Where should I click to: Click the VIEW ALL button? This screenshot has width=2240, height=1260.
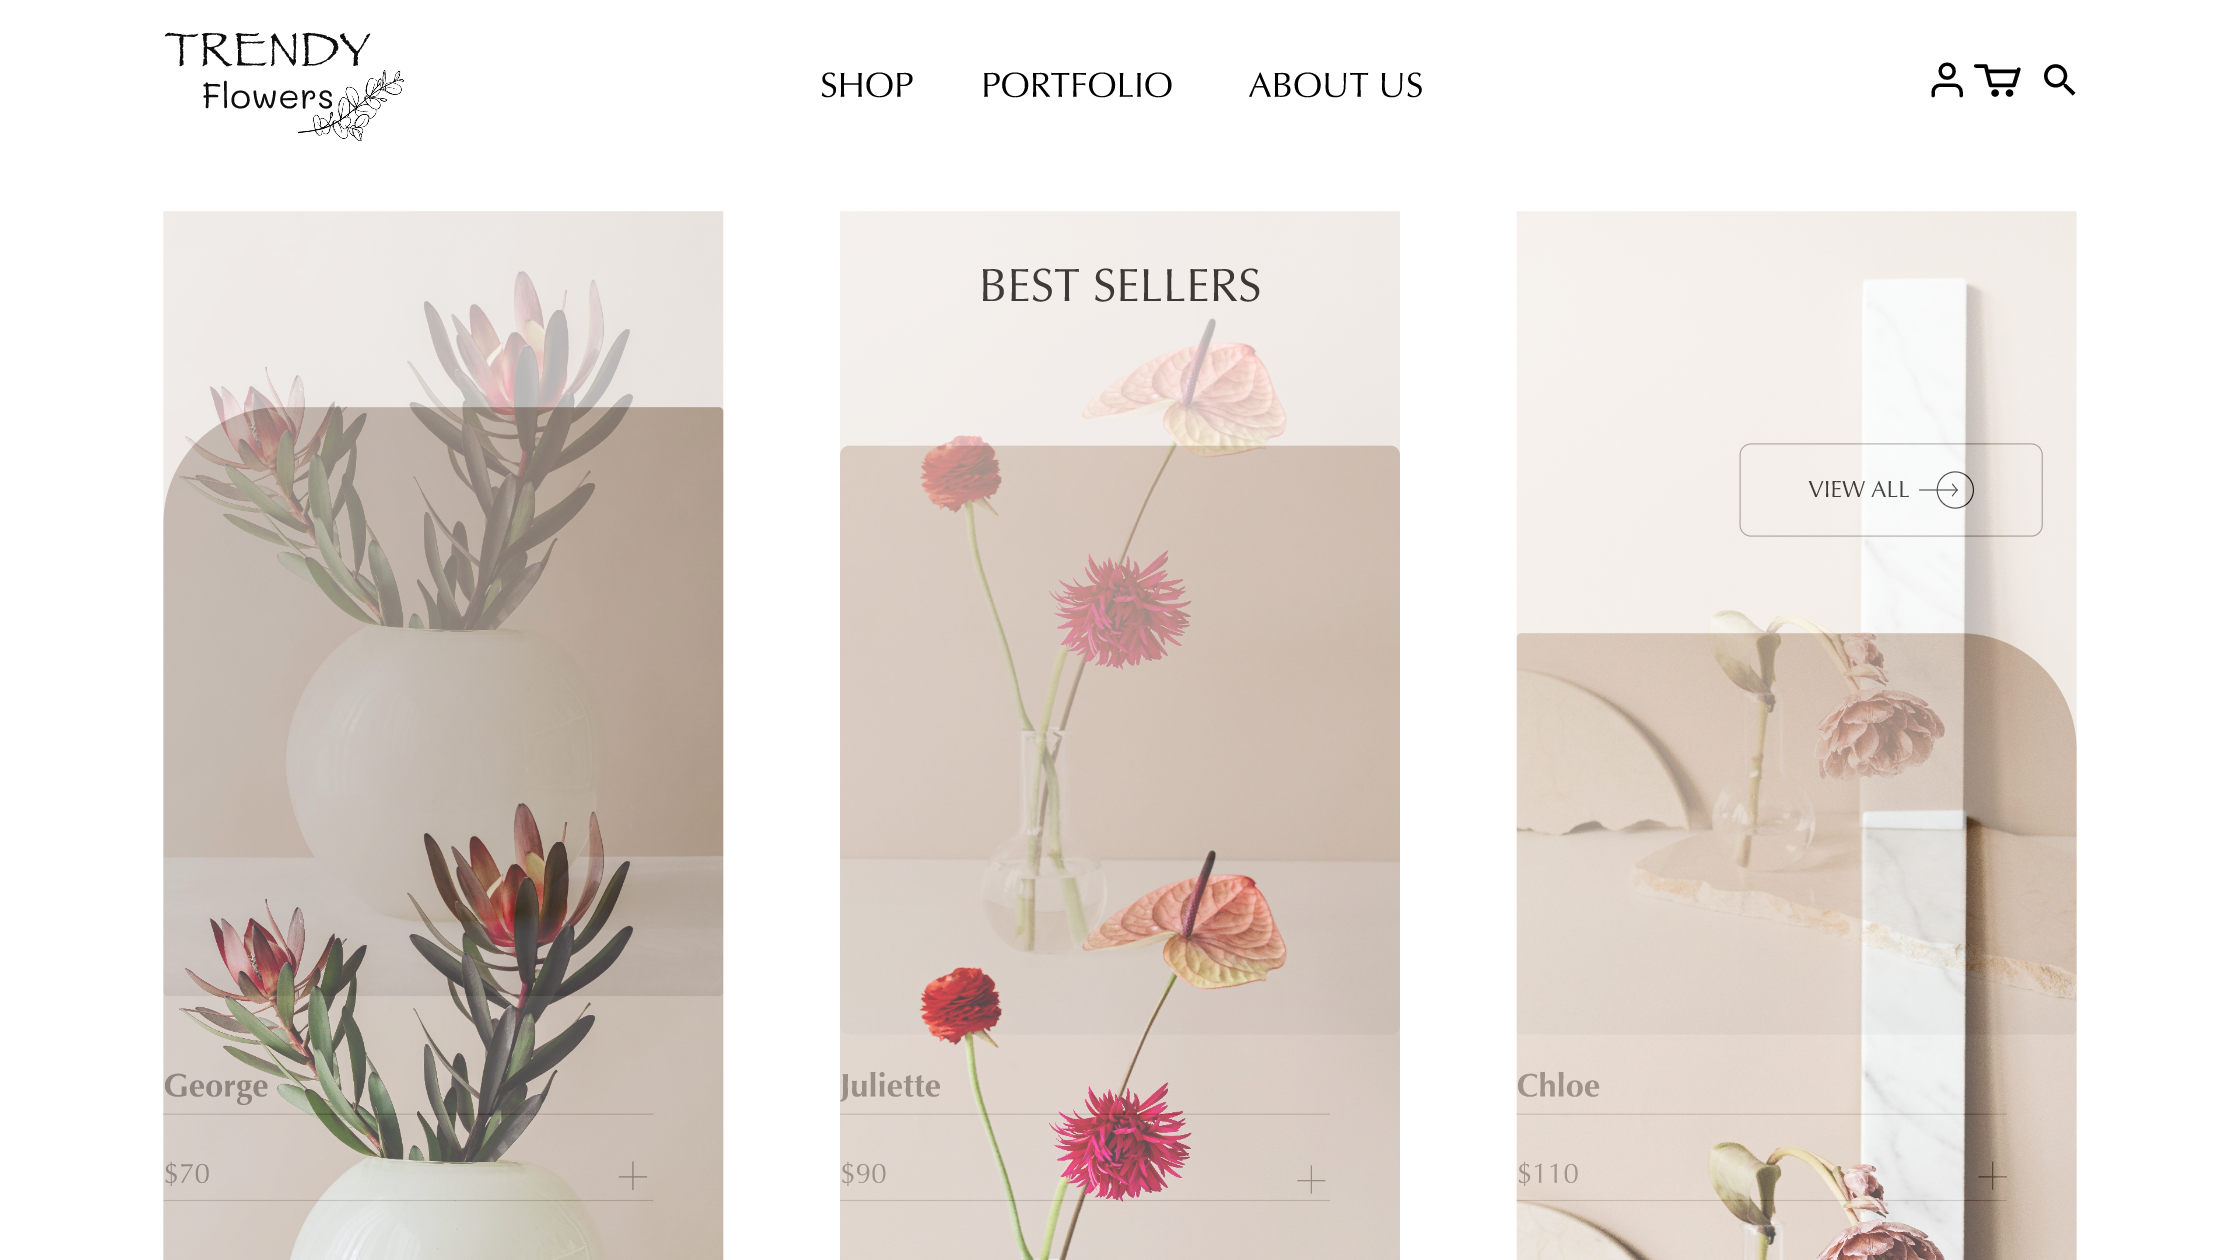tap(1890, 490)
